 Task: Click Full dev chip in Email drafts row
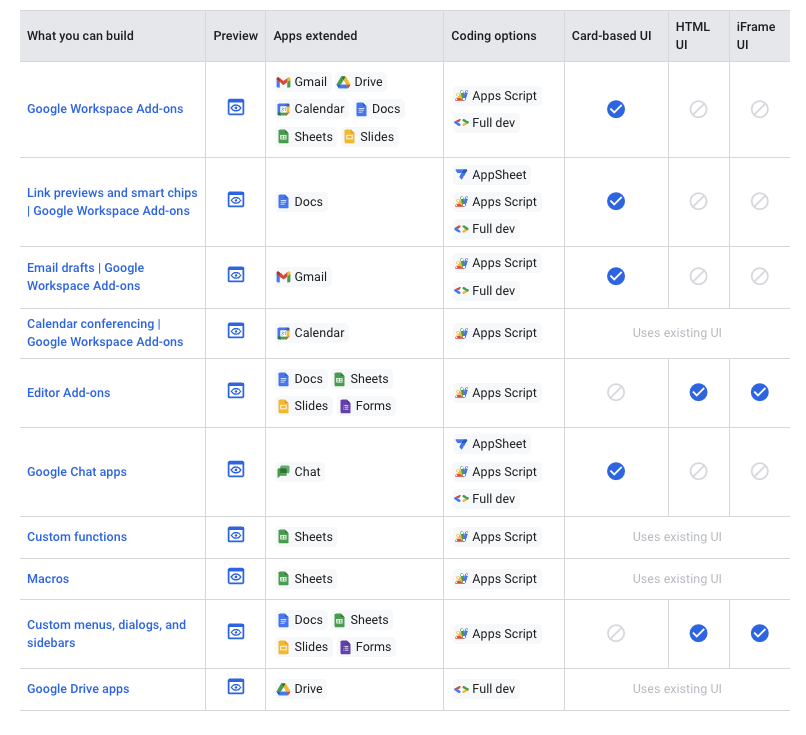(485, 291)
